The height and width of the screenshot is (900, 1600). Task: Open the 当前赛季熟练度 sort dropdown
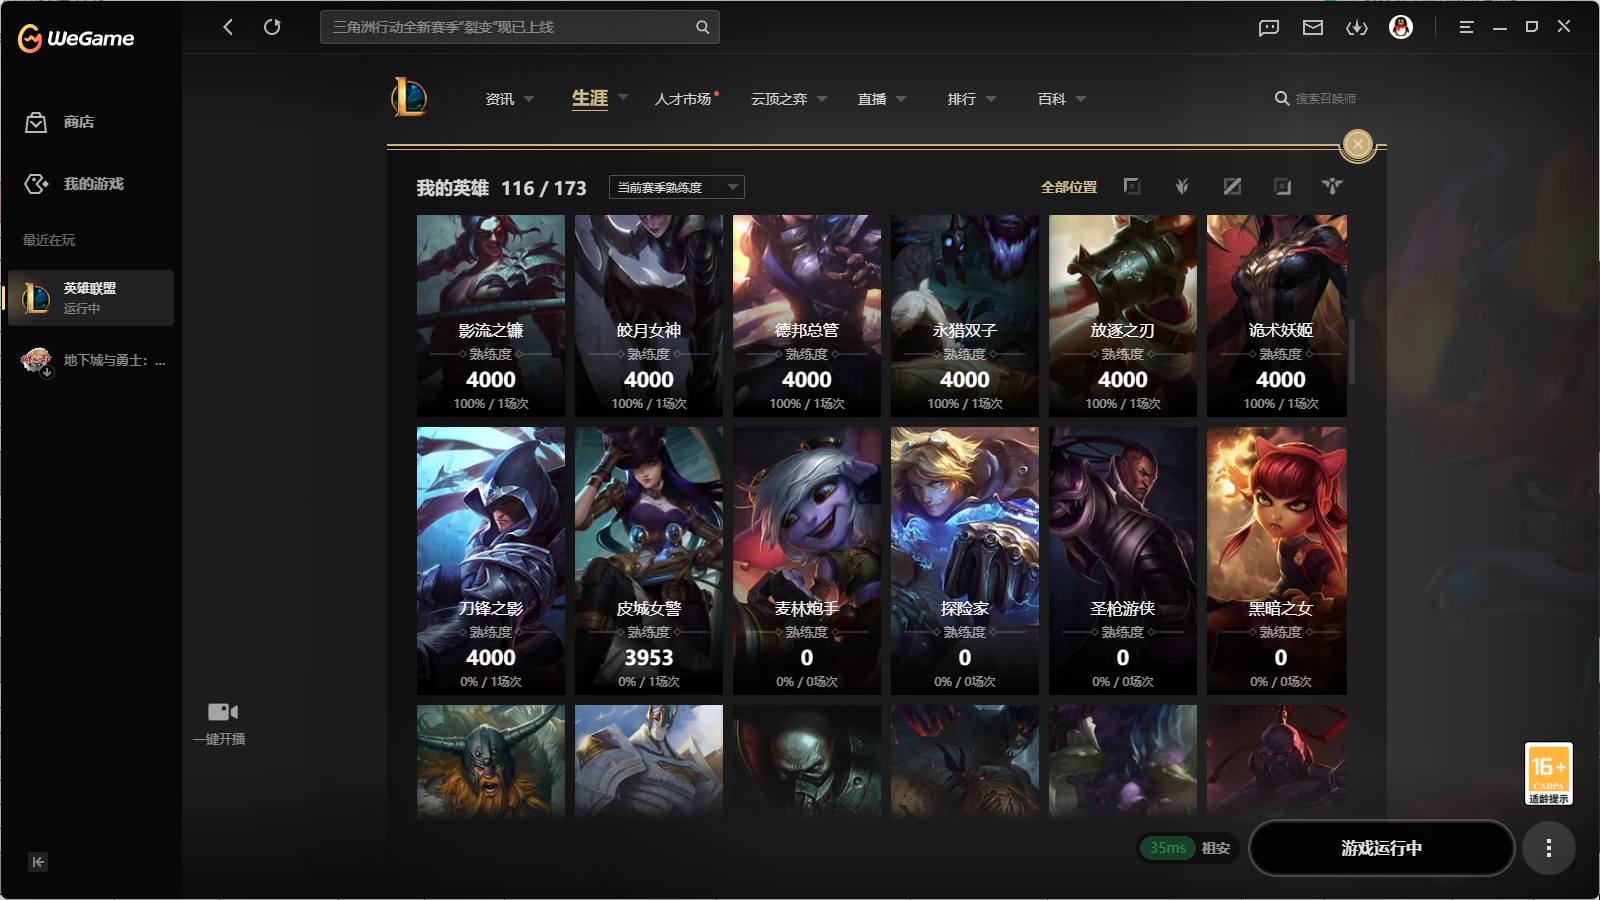(677, 187)
